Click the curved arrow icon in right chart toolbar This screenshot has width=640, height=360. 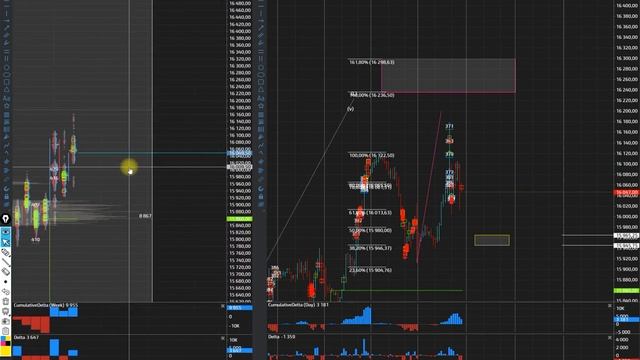pos(261,189)
